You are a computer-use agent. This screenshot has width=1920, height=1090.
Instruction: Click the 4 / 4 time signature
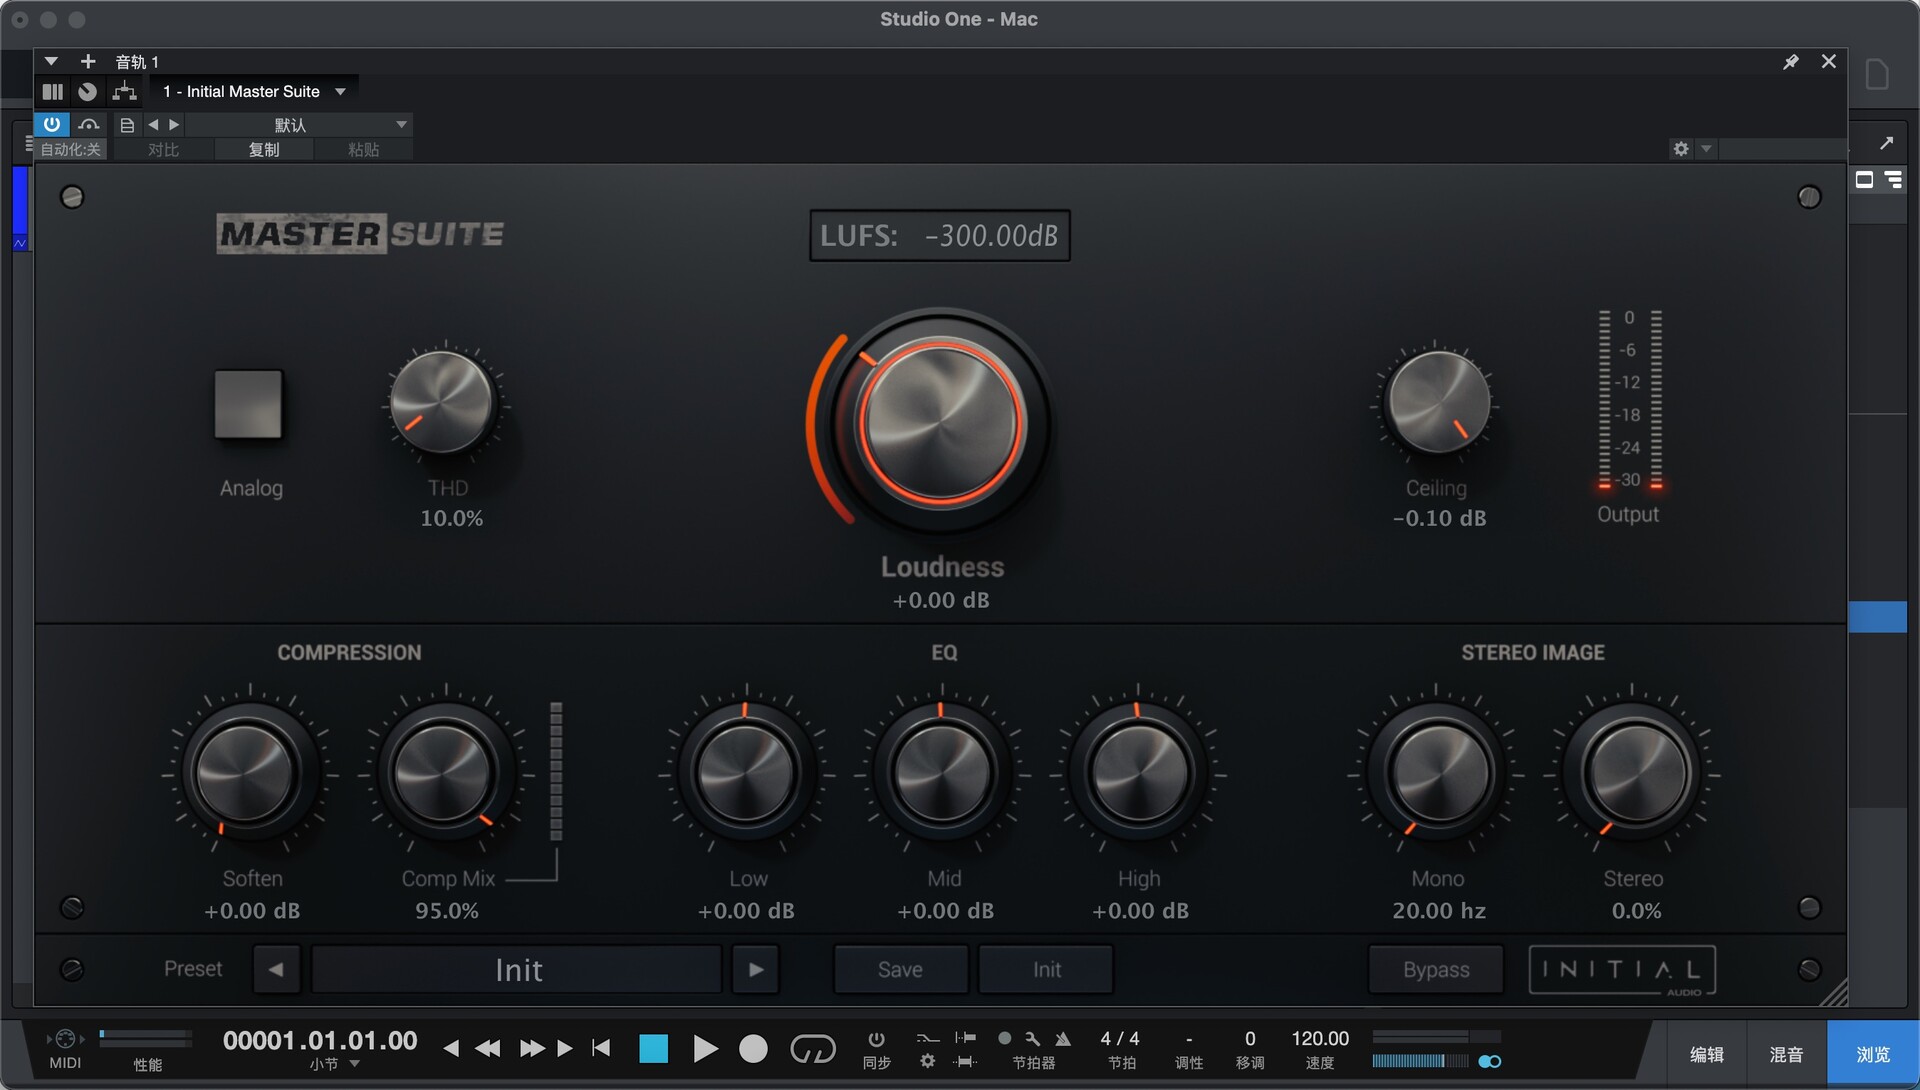coord(1120,1039)
